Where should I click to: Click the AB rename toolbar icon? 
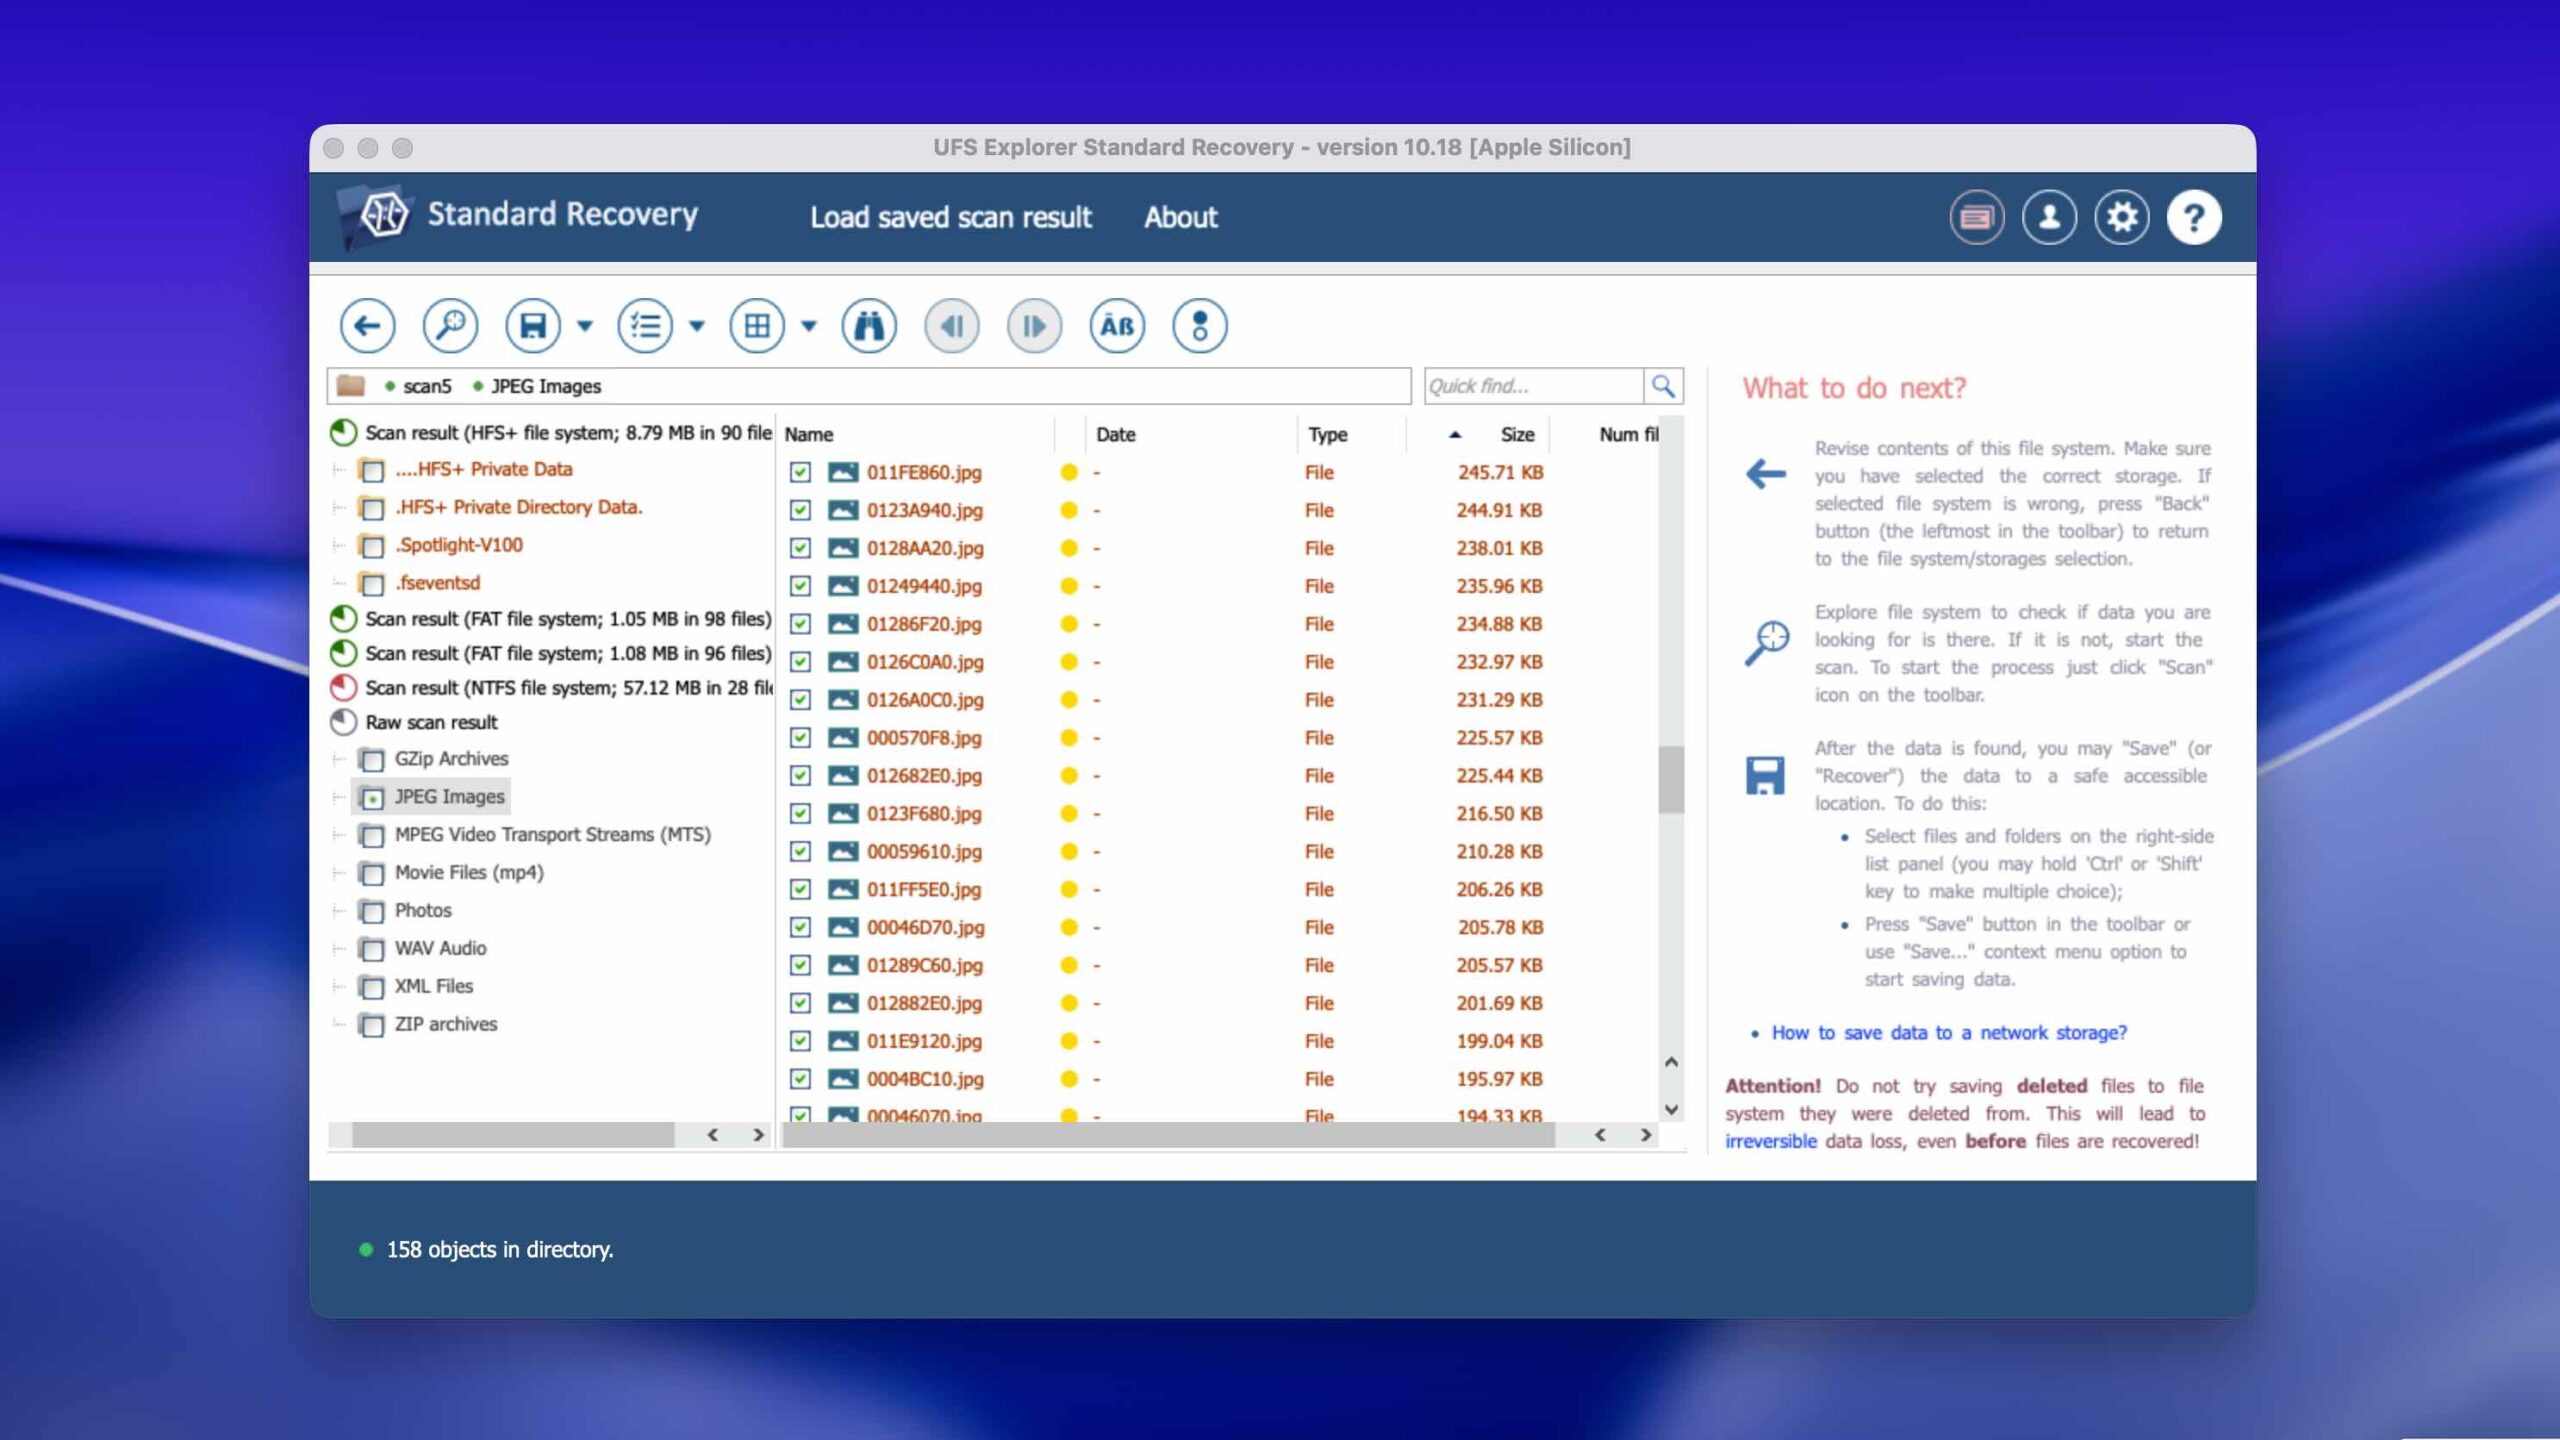(x=1116, y=326)
